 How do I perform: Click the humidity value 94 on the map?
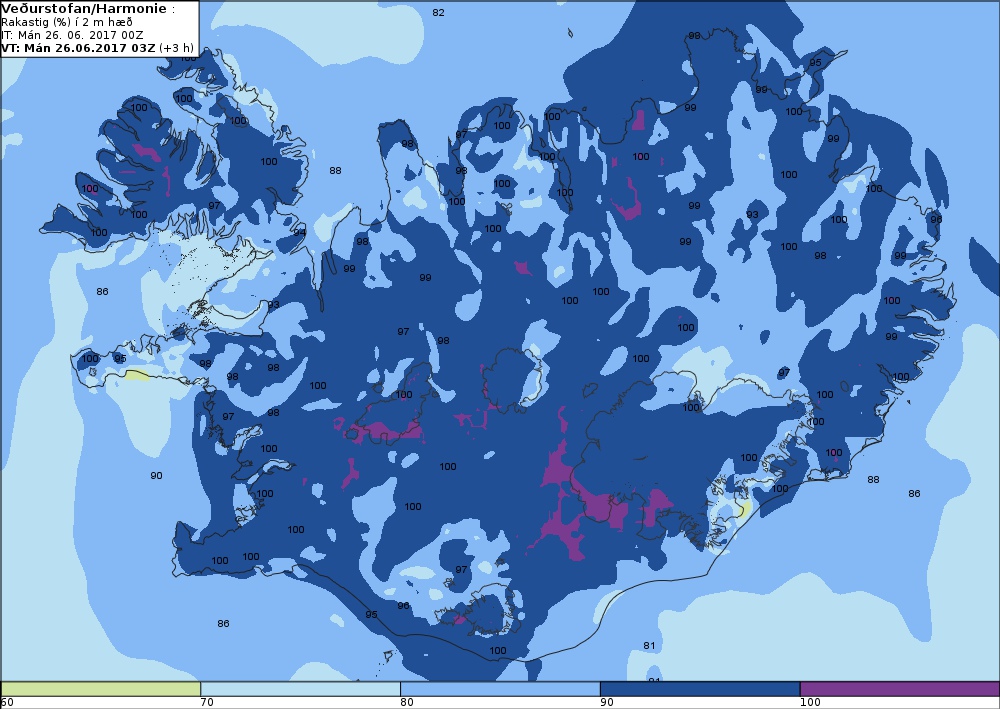[x=300, y=233]
